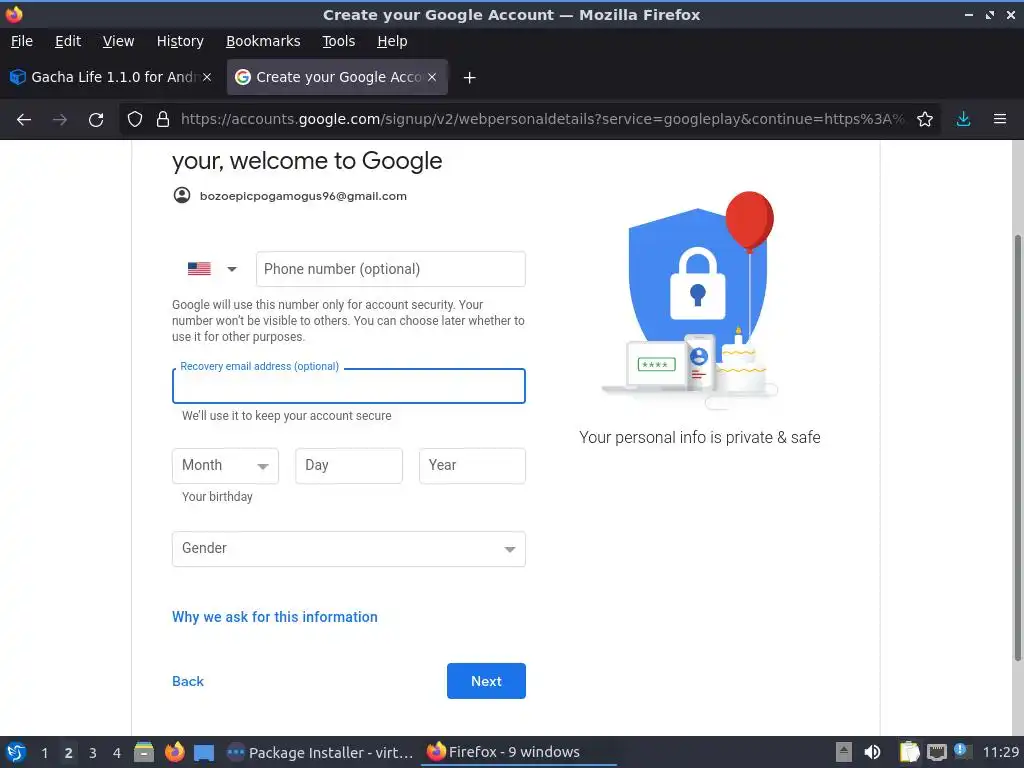This screenshot has height=768, width=1024.
Task: Switch to workspace 3
Action: [x=93, y=753]
